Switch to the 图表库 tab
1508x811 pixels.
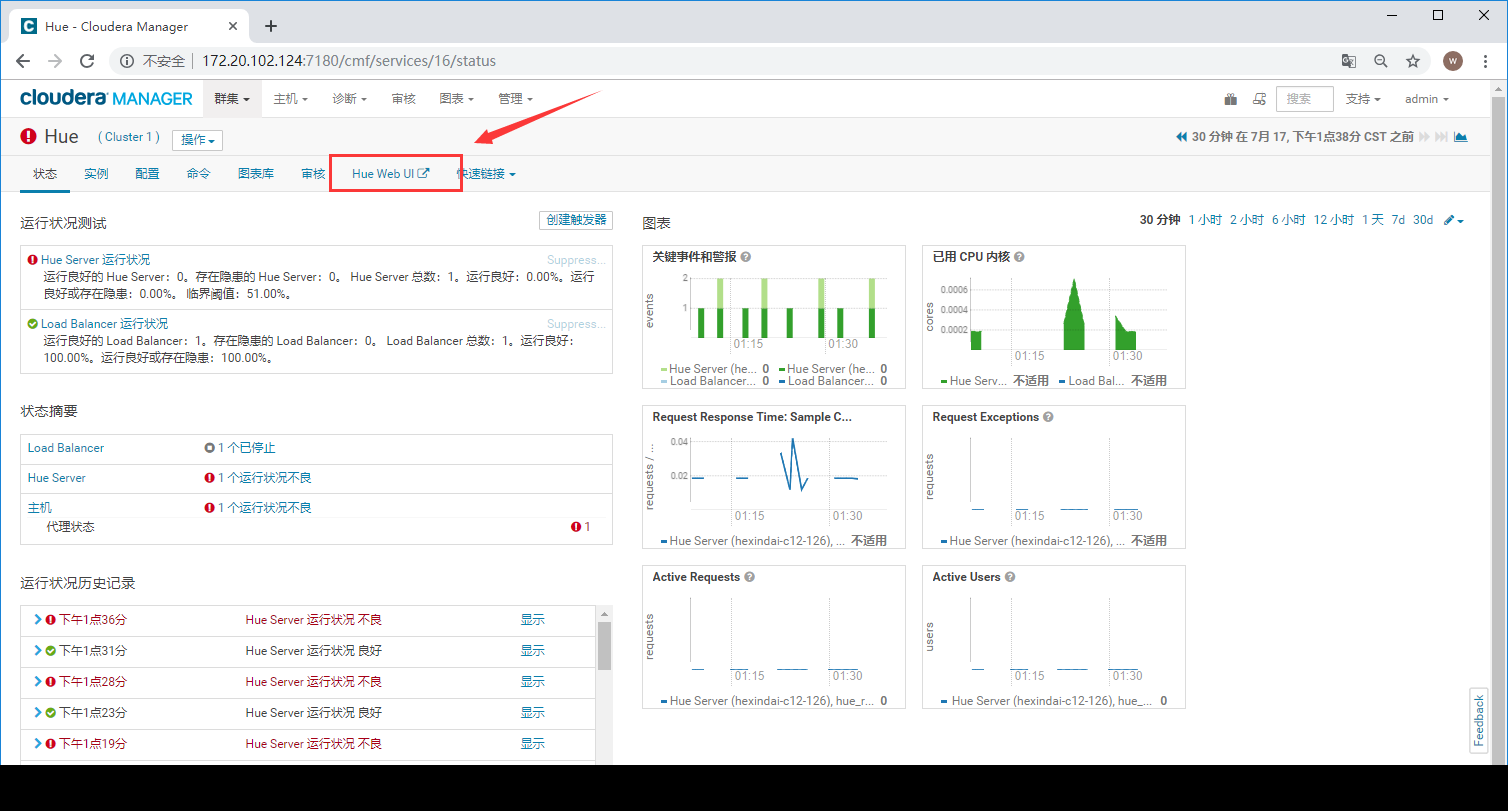[x=256, y=174]
